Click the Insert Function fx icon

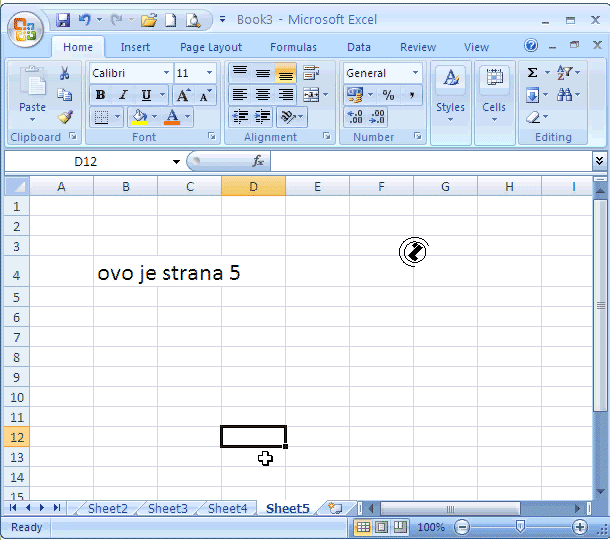(x=258, y=161)
